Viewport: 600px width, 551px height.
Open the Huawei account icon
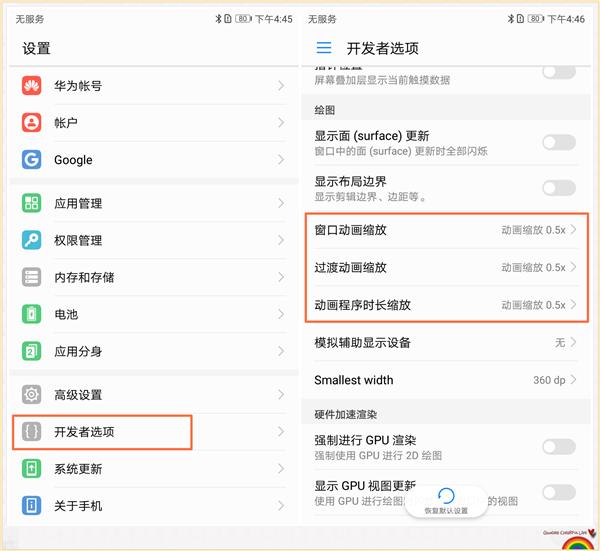31,86
